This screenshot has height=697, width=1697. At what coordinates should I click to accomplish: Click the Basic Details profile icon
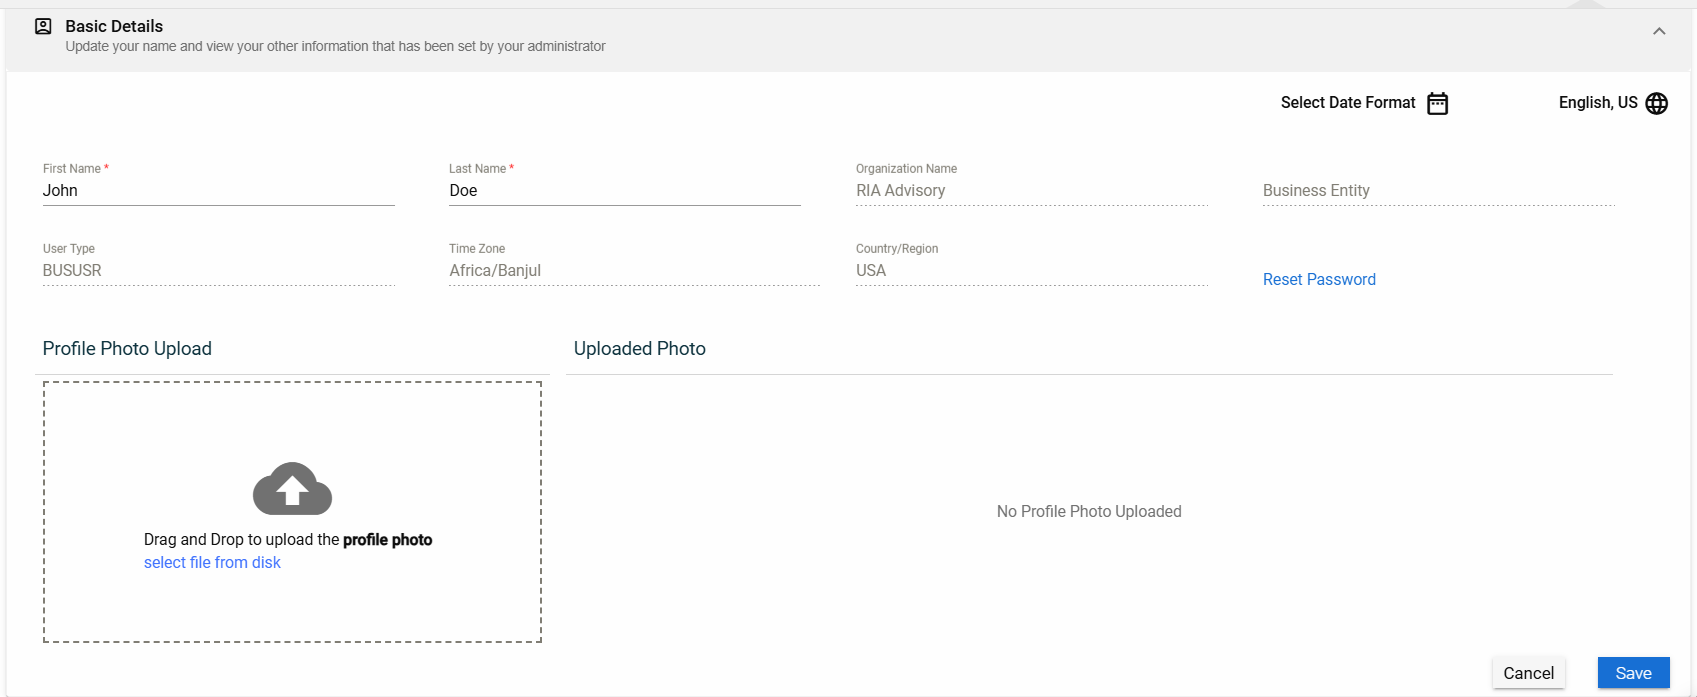coord(43,27)
